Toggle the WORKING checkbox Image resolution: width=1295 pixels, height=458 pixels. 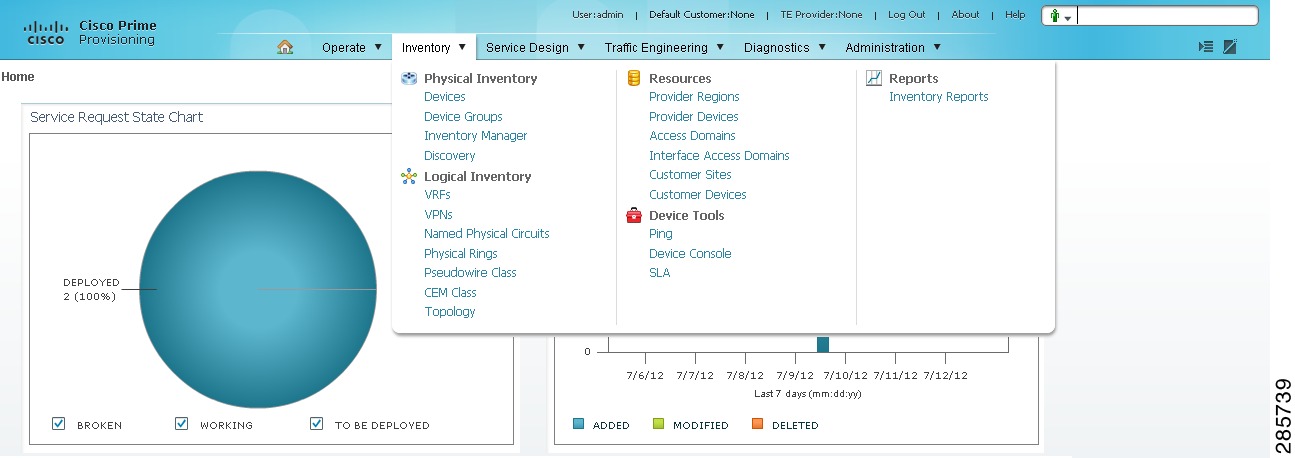(x=181, y=424)
